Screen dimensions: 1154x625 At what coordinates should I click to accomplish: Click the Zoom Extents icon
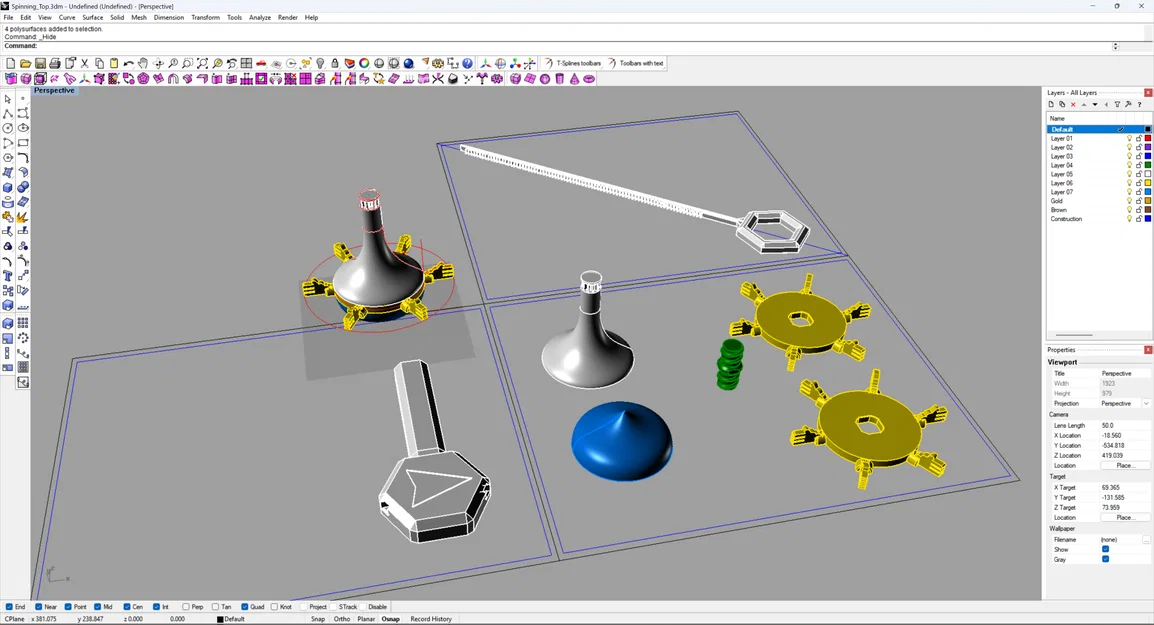coord(202,63)
